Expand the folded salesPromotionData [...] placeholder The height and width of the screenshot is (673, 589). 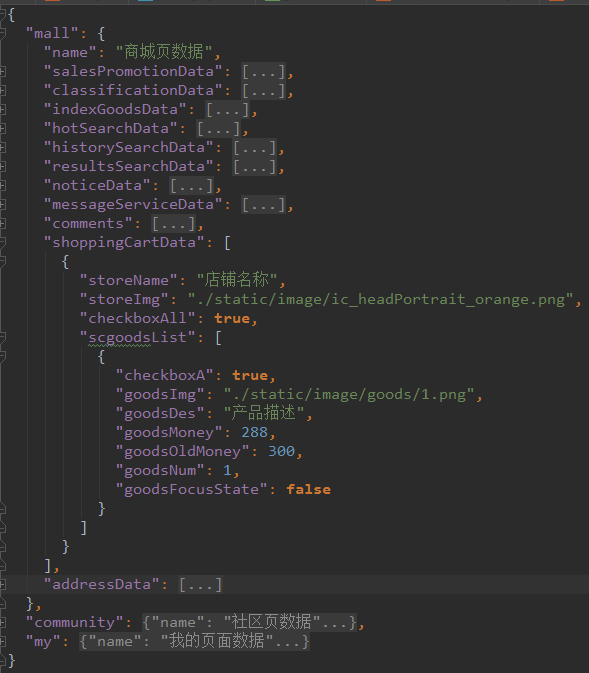[263, 71]
